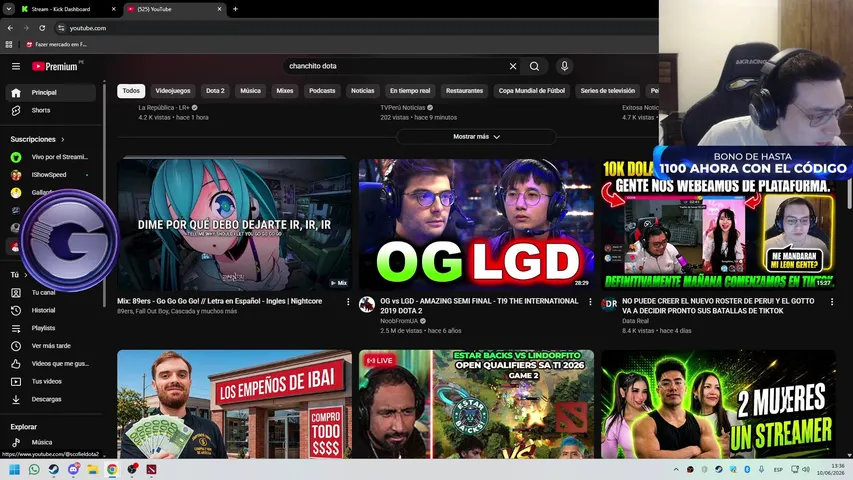This screenshot has height=480, width=853.
Task: Select the Podcasts filter chip
Action: click(322, 91)
